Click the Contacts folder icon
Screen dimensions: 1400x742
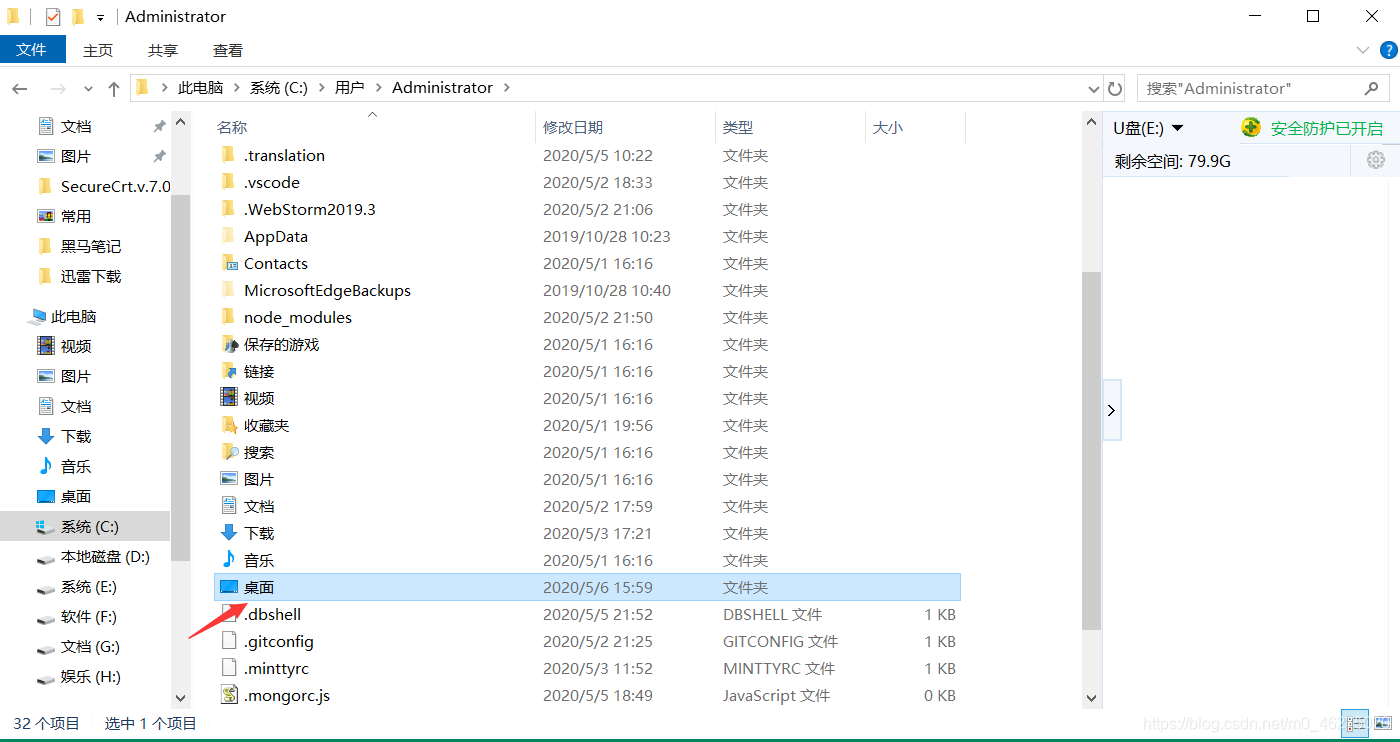(x=229, y=263)
